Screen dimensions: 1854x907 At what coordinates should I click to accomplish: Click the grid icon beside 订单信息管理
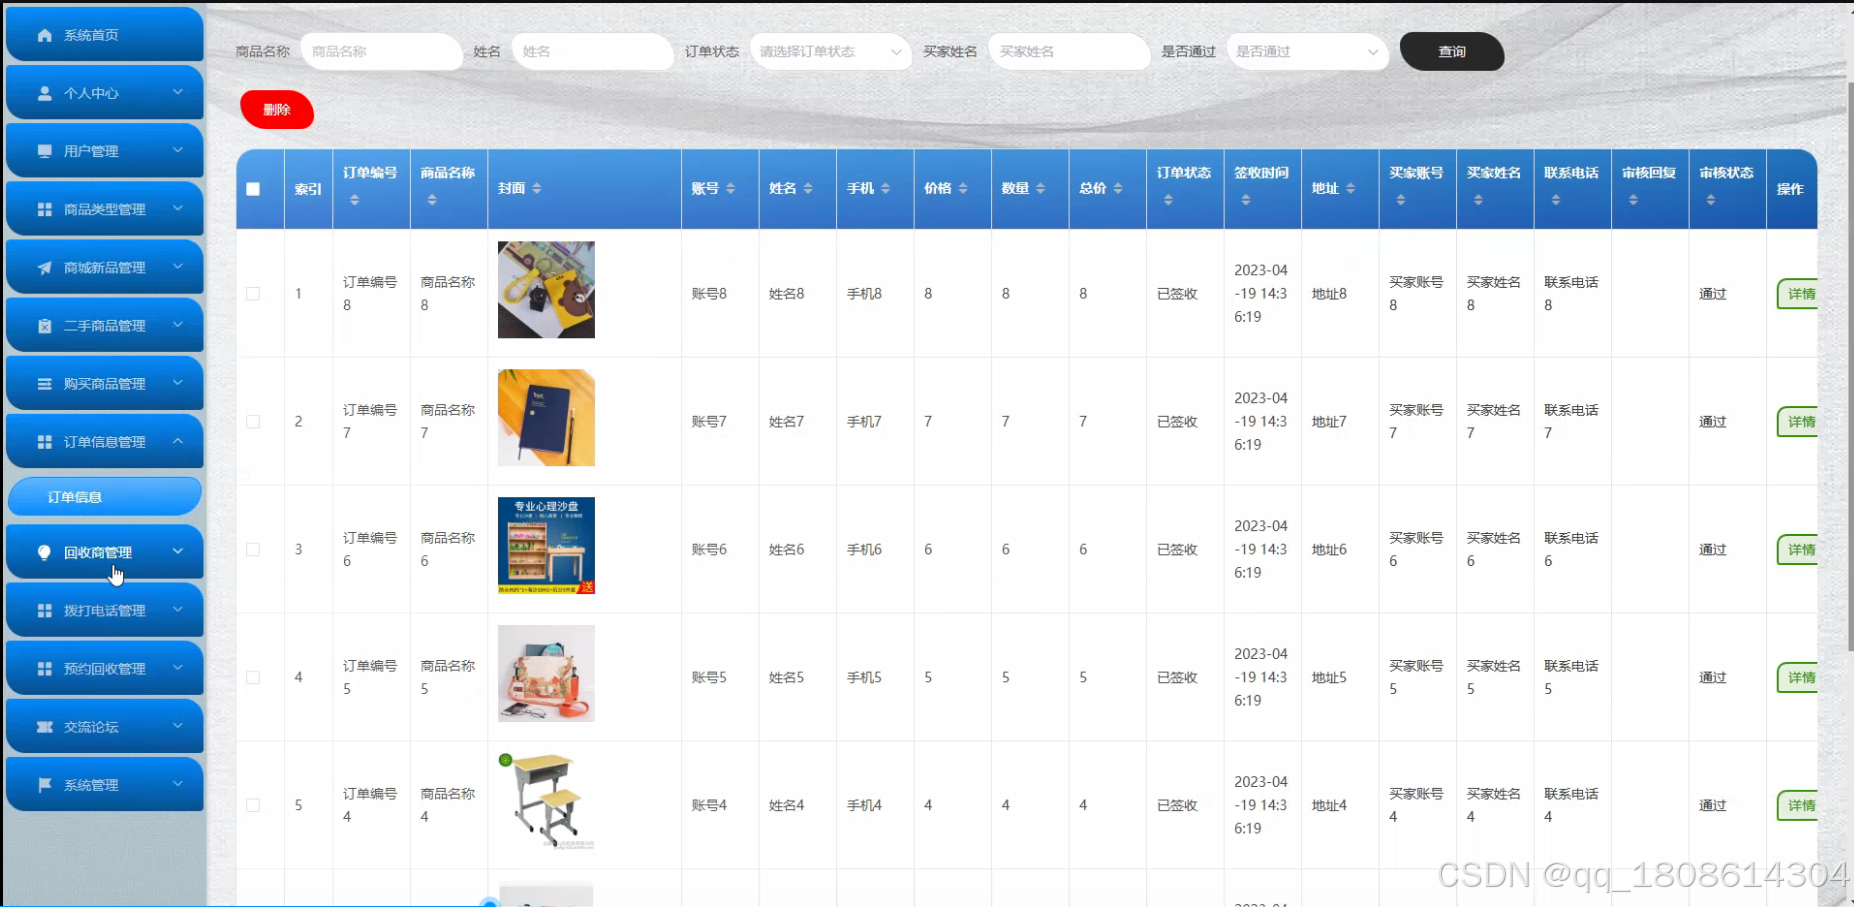[x=44, y=442]
